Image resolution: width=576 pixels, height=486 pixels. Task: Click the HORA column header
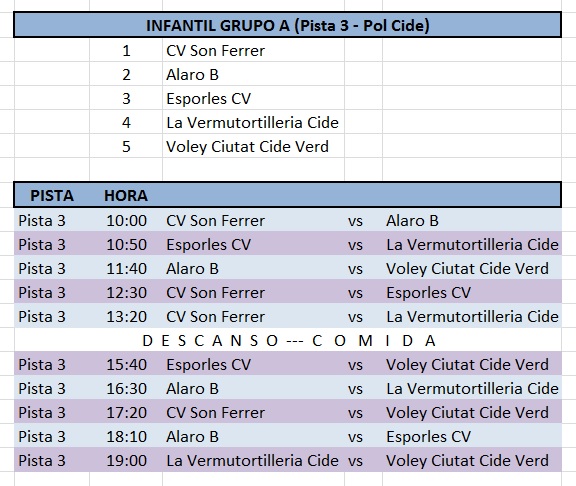[126, 195]
